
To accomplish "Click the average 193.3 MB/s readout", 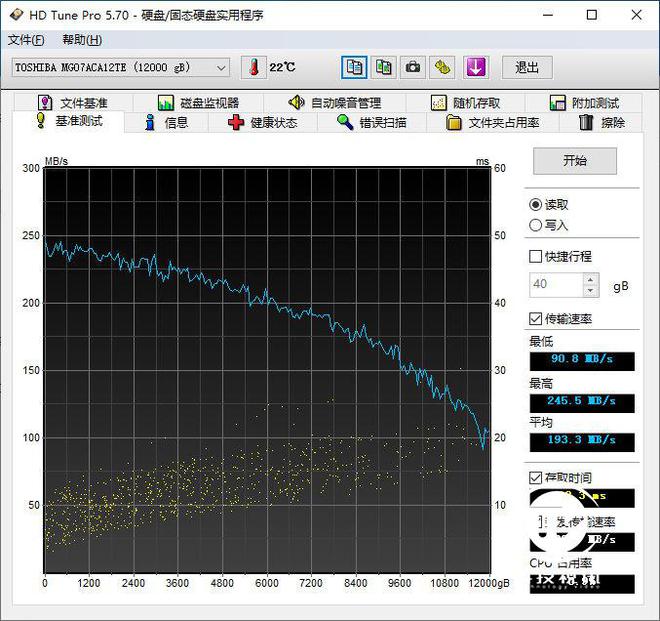I will click(x=582, y=442).
